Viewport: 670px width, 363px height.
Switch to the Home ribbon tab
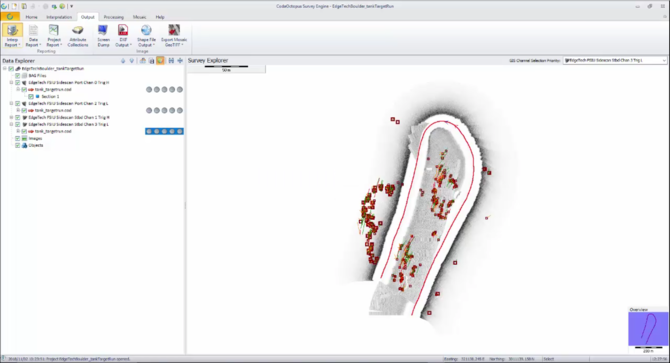[x=31, y=17]
